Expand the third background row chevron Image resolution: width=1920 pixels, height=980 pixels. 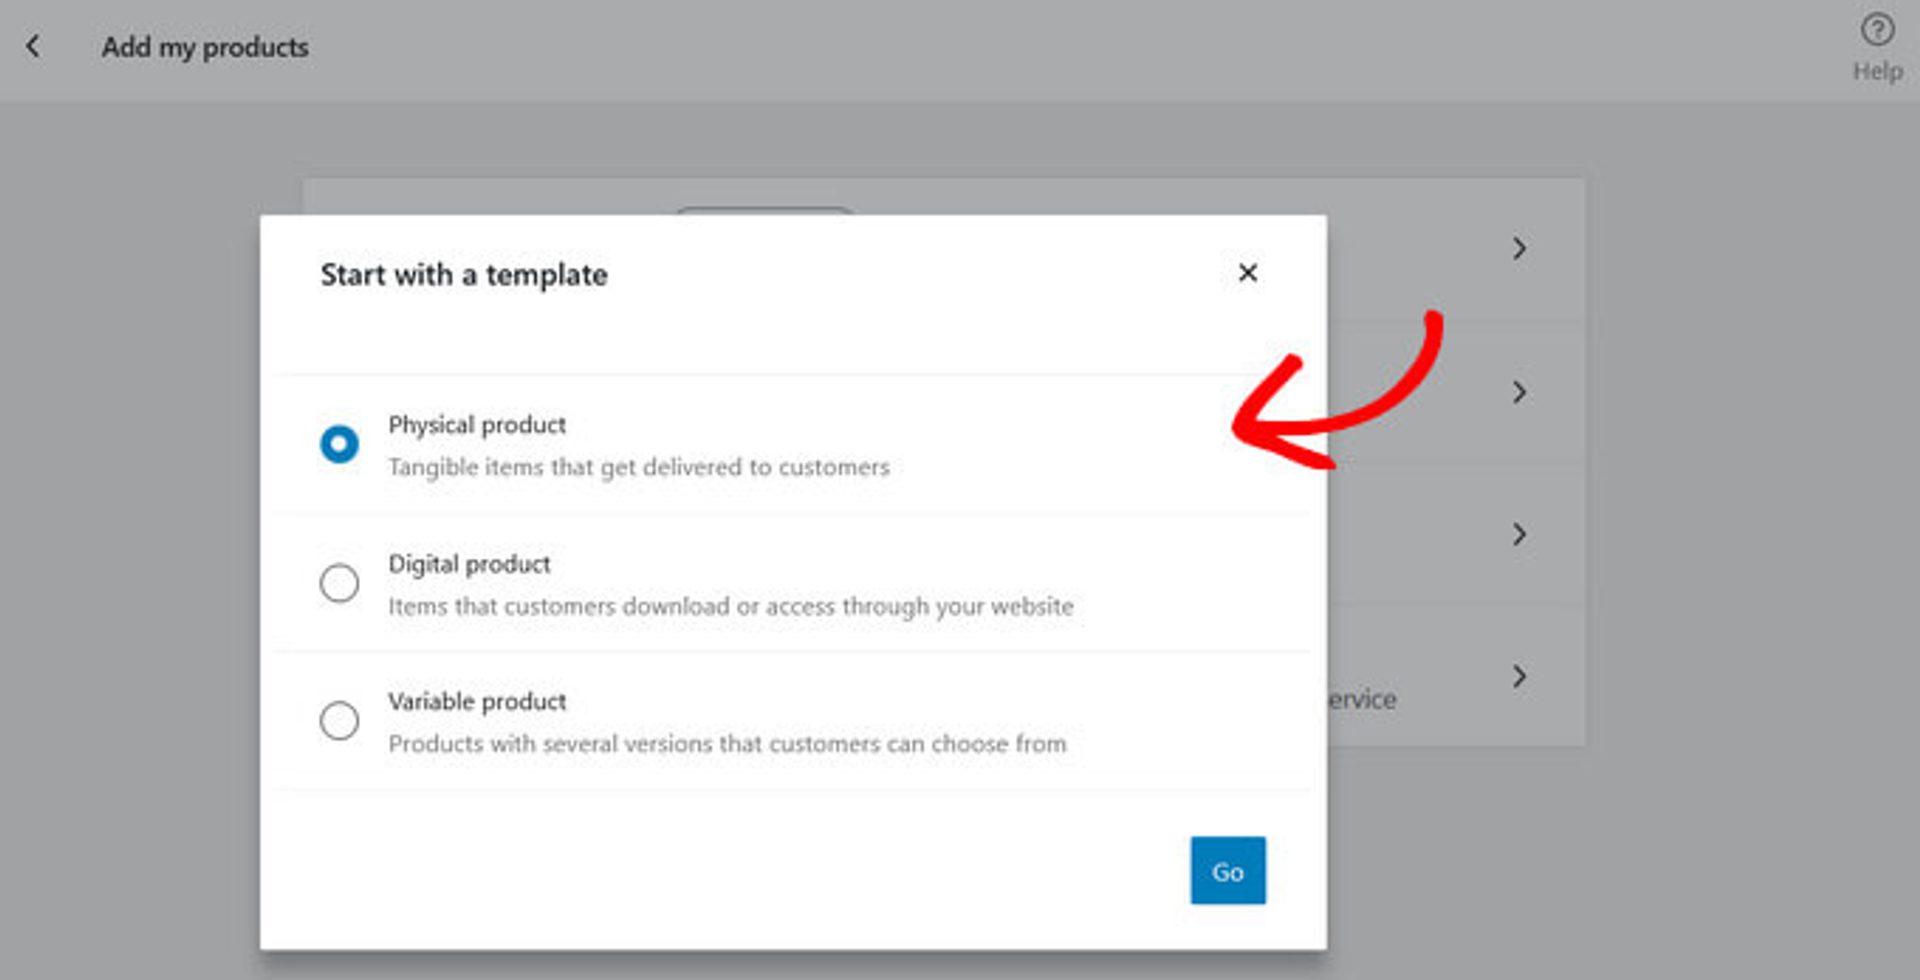1518,534
